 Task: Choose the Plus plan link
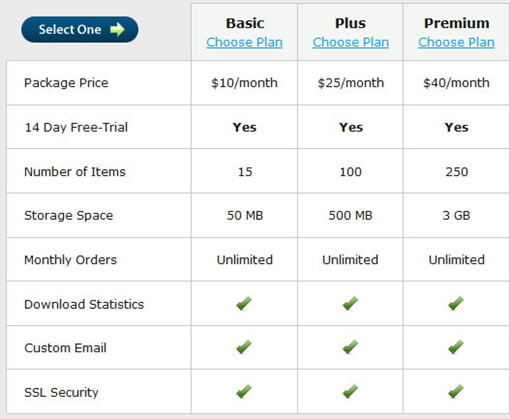[x=351, y=42]
